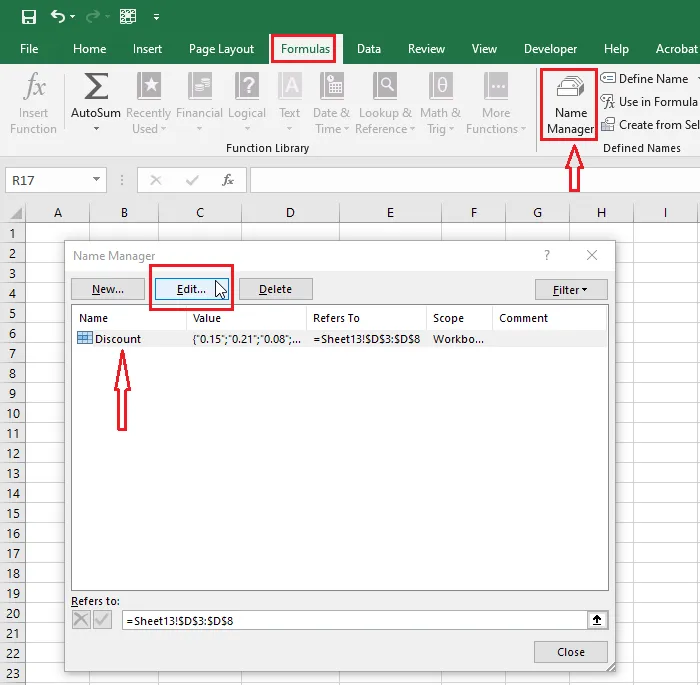Click Create from Selection option
The height and width of the screenshot is (685, 700).
(650, 125)
